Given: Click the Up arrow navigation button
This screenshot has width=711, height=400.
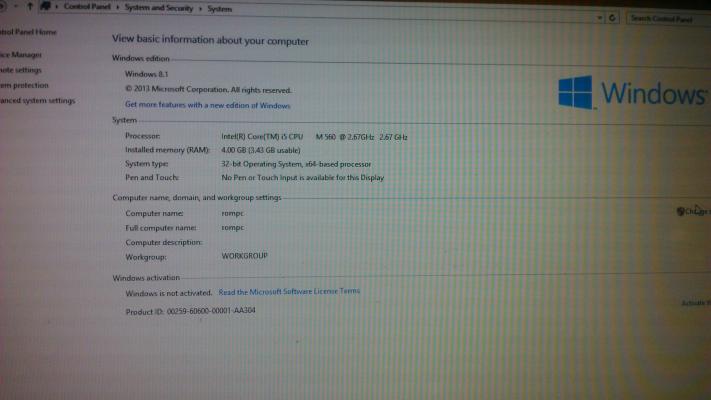Looking at the screenshot, I should click(x=30, y=6).
